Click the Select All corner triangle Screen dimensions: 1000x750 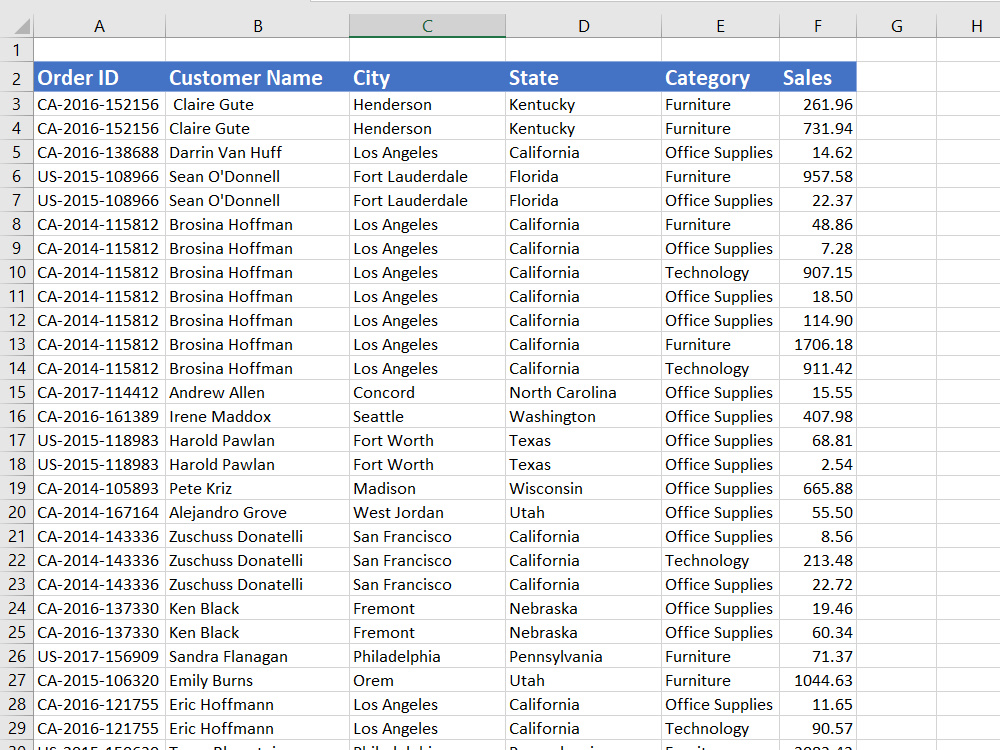coord(22,26)
